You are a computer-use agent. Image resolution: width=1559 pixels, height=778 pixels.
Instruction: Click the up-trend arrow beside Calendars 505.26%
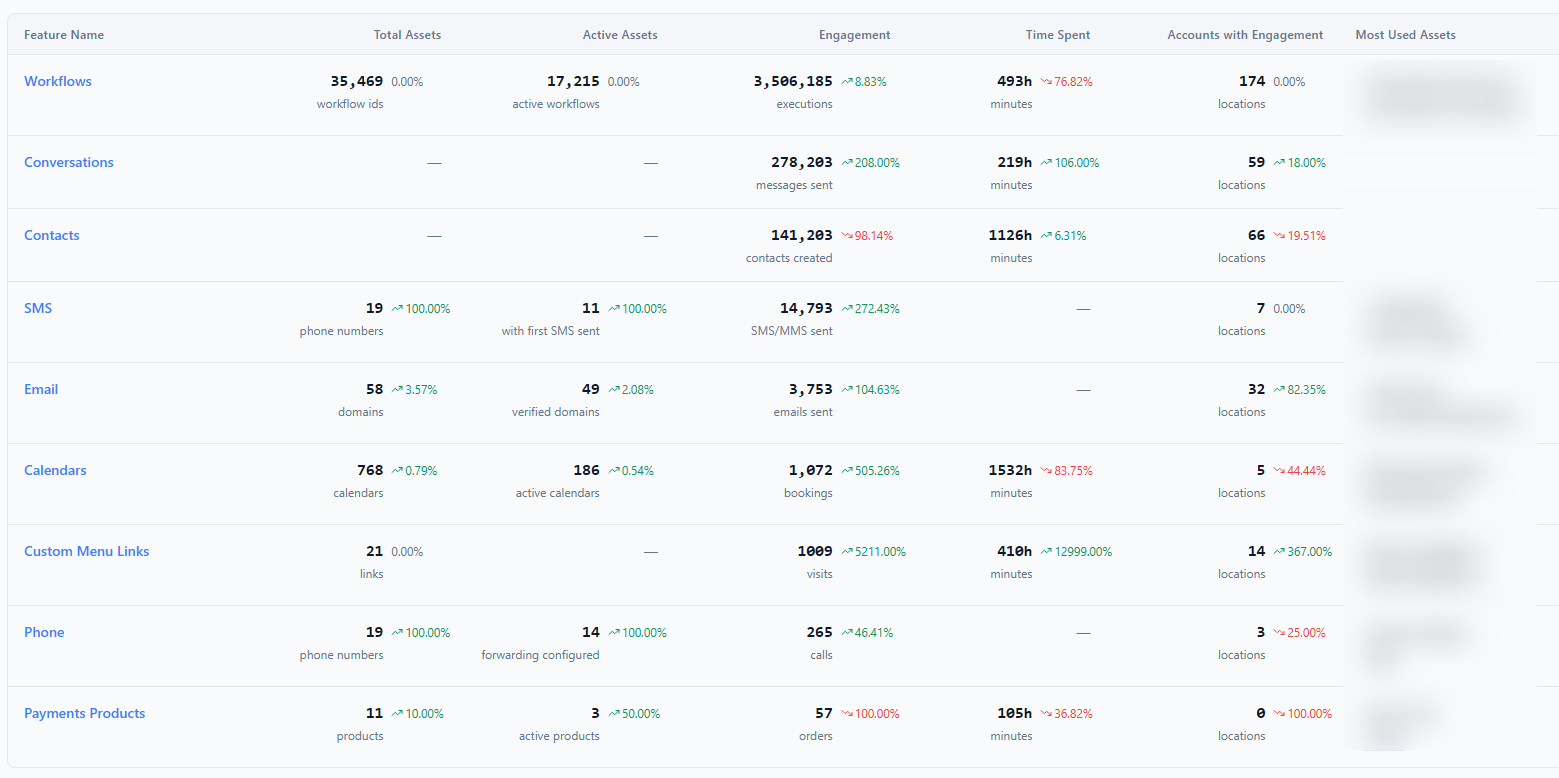847,471
